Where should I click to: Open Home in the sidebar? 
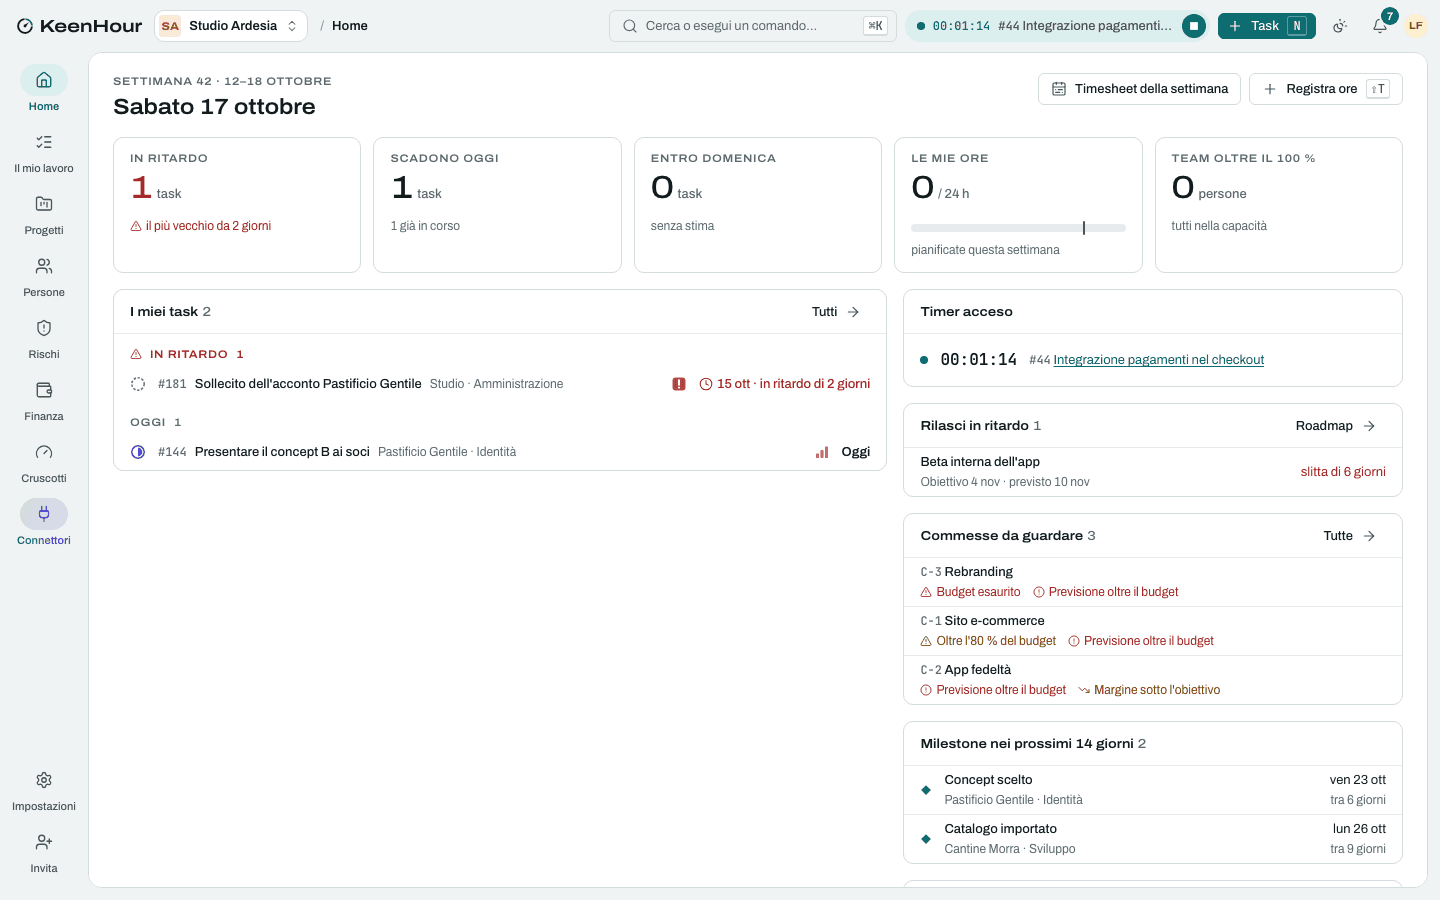[44, 90]
